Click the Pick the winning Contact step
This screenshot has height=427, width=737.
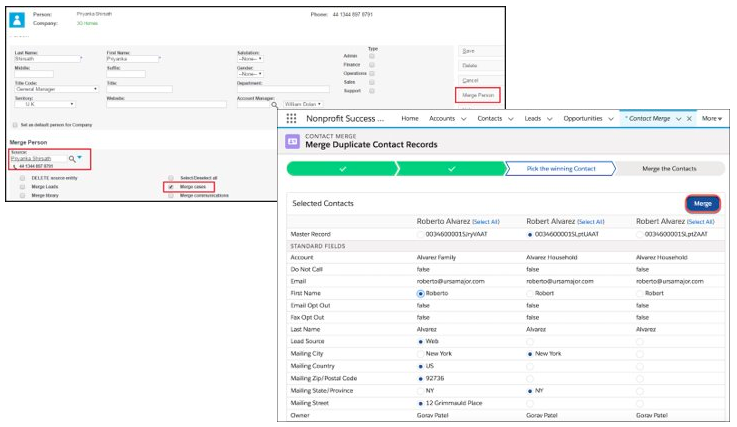[x=560, y=168]
